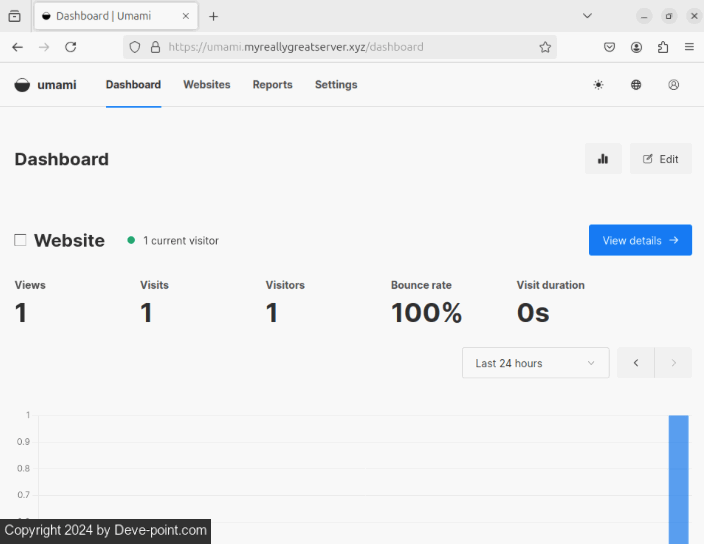Click the bar chart toggle button
Screen dimensions: 704x544
pos(603,159)
